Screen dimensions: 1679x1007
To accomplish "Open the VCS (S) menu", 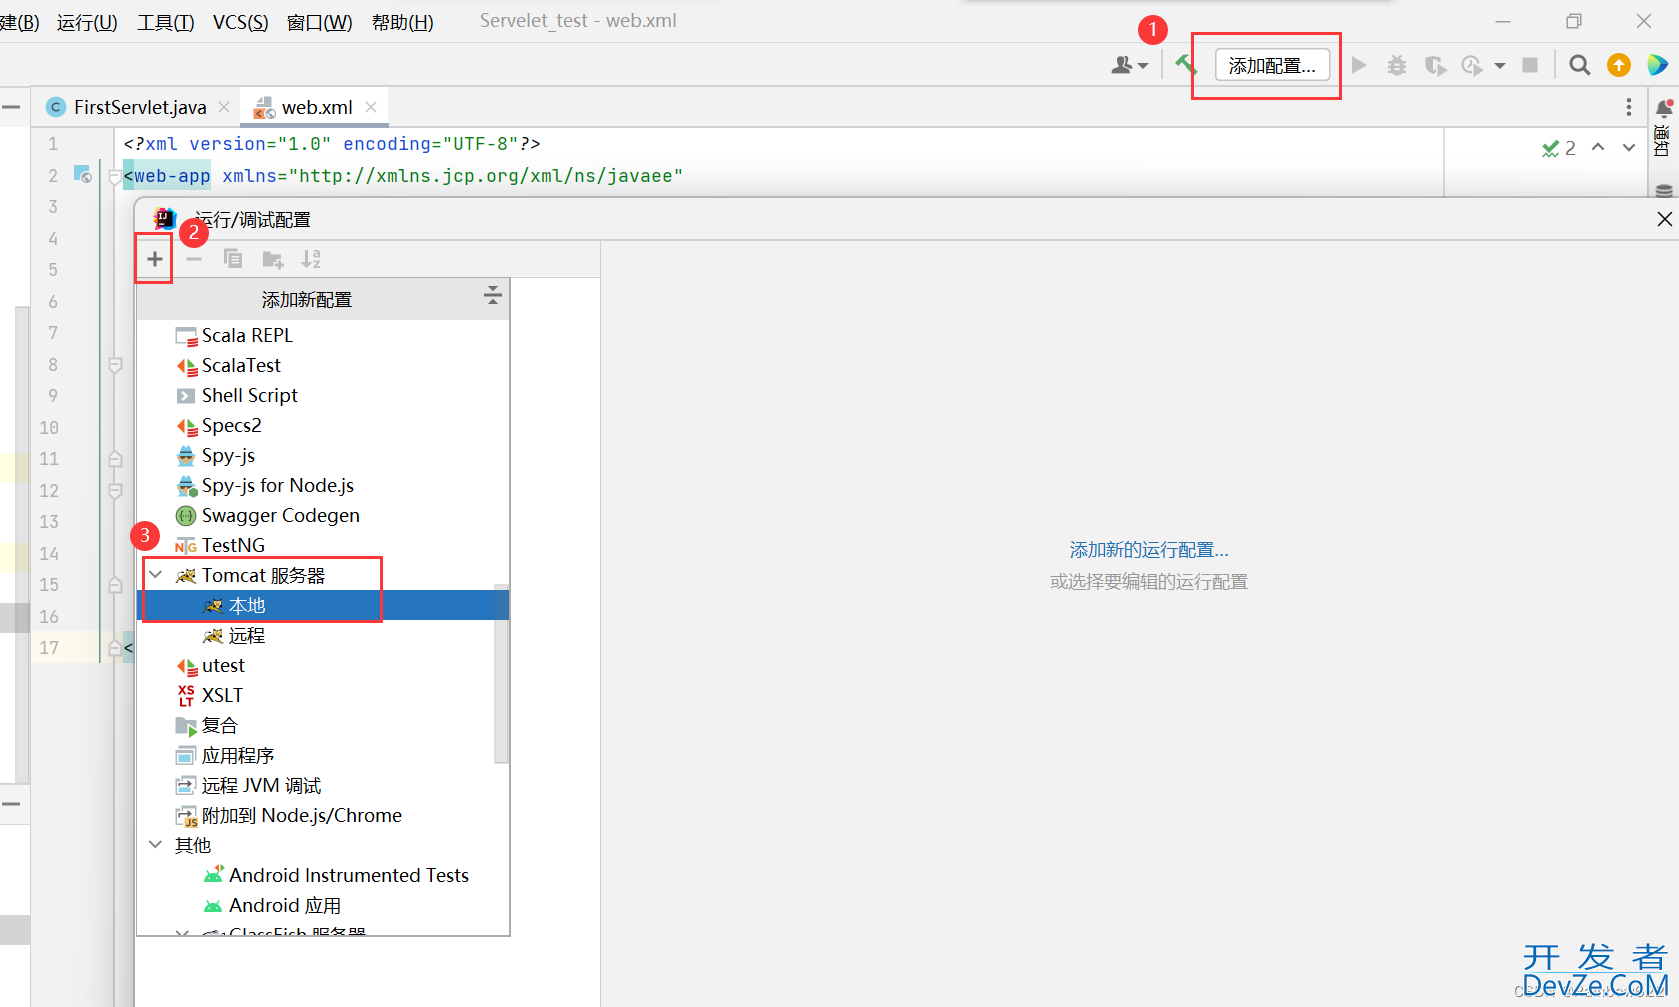I will tap(240, 22).
